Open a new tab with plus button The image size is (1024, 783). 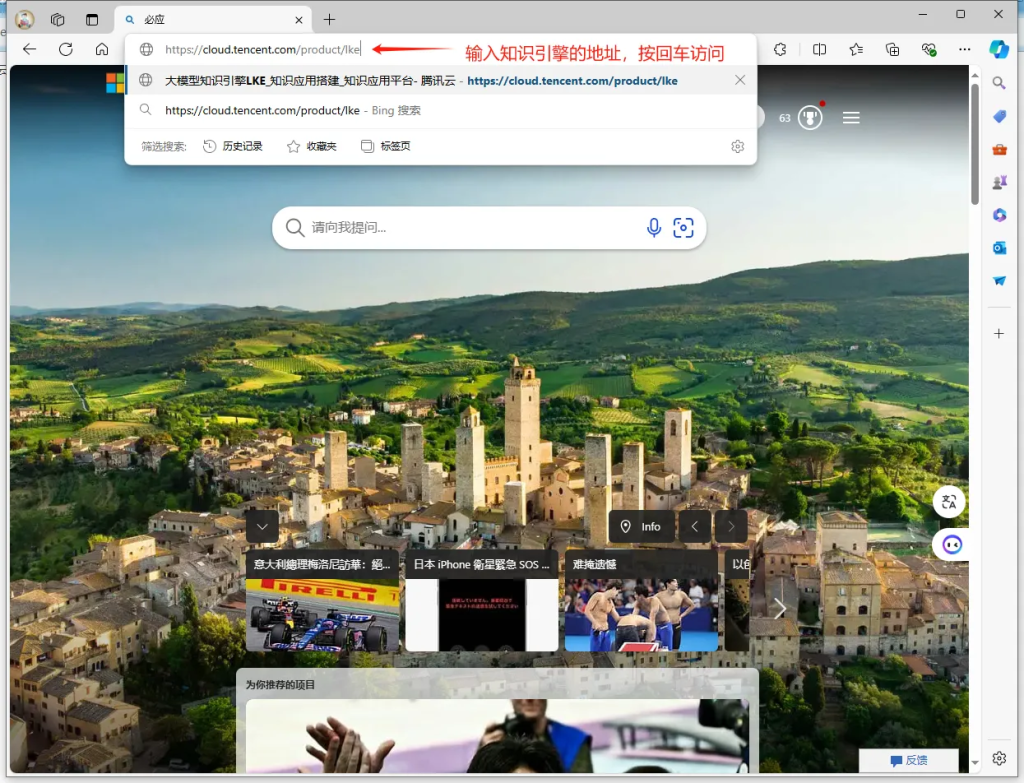click(329, 19)
